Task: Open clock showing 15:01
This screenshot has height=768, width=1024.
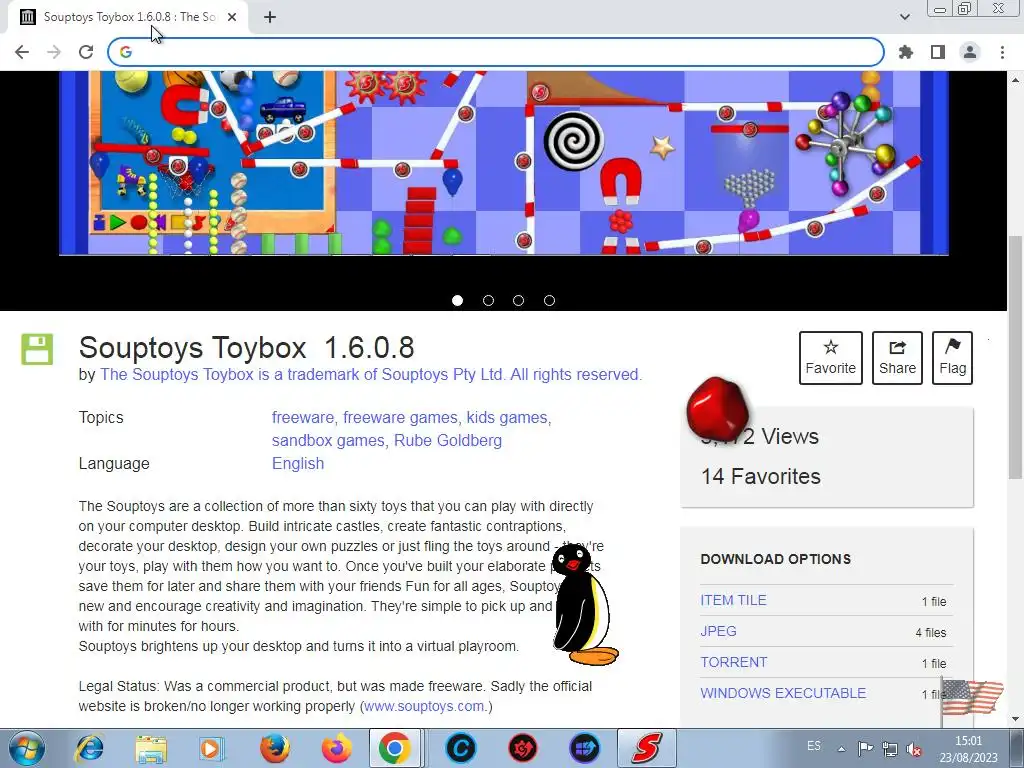Action: (x=968, y=749)
